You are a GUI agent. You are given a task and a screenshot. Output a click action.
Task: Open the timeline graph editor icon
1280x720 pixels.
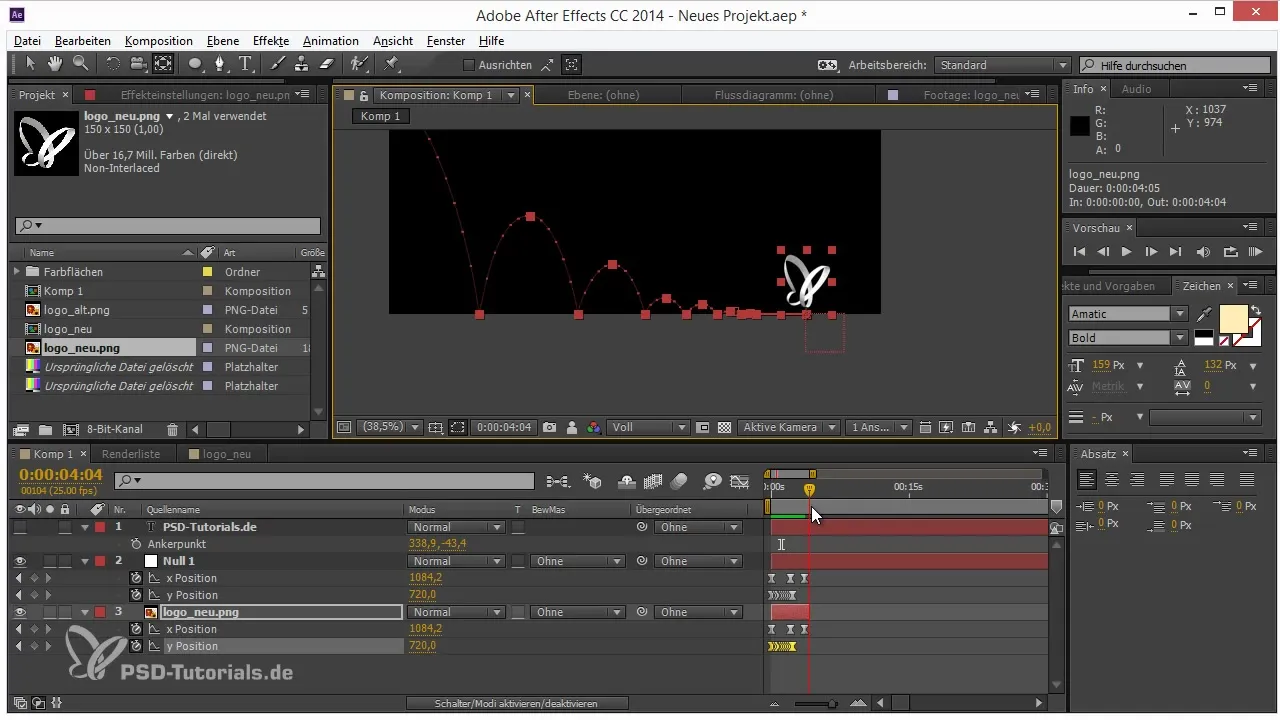[739, 481]
